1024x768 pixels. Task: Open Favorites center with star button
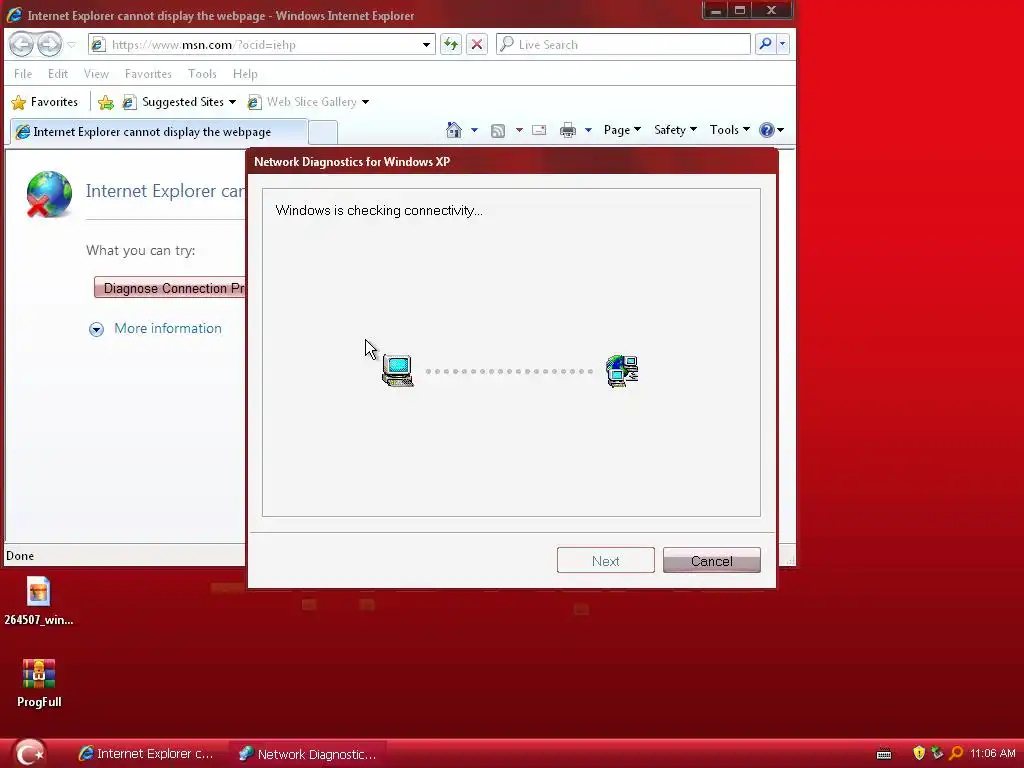[x=44, y=102]
